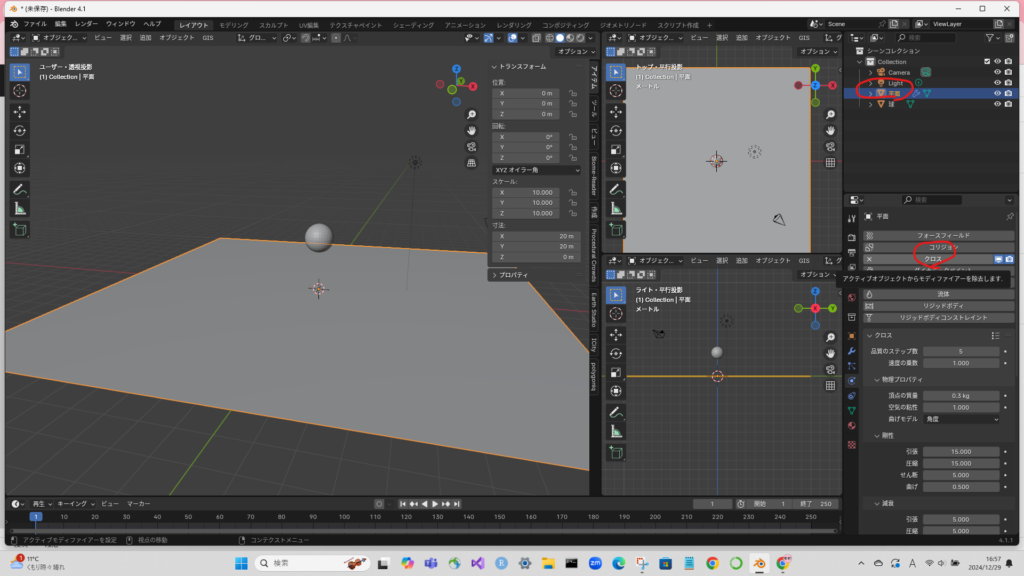Screen dimensions: 1024x576
Task: Click the 頂点の質量 value field
Action: click(960, 396)
